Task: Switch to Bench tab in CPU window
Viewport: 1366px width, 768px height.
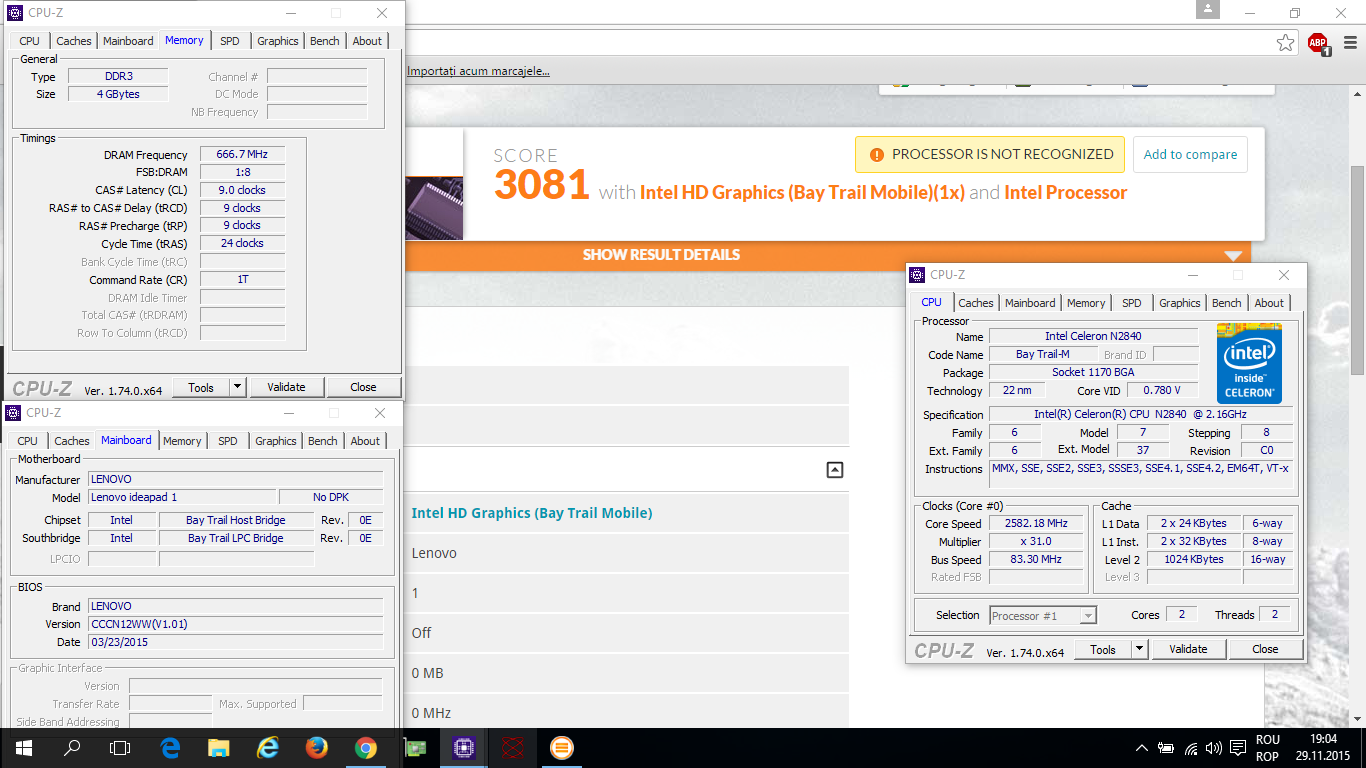Action: tap(1227, 303)
